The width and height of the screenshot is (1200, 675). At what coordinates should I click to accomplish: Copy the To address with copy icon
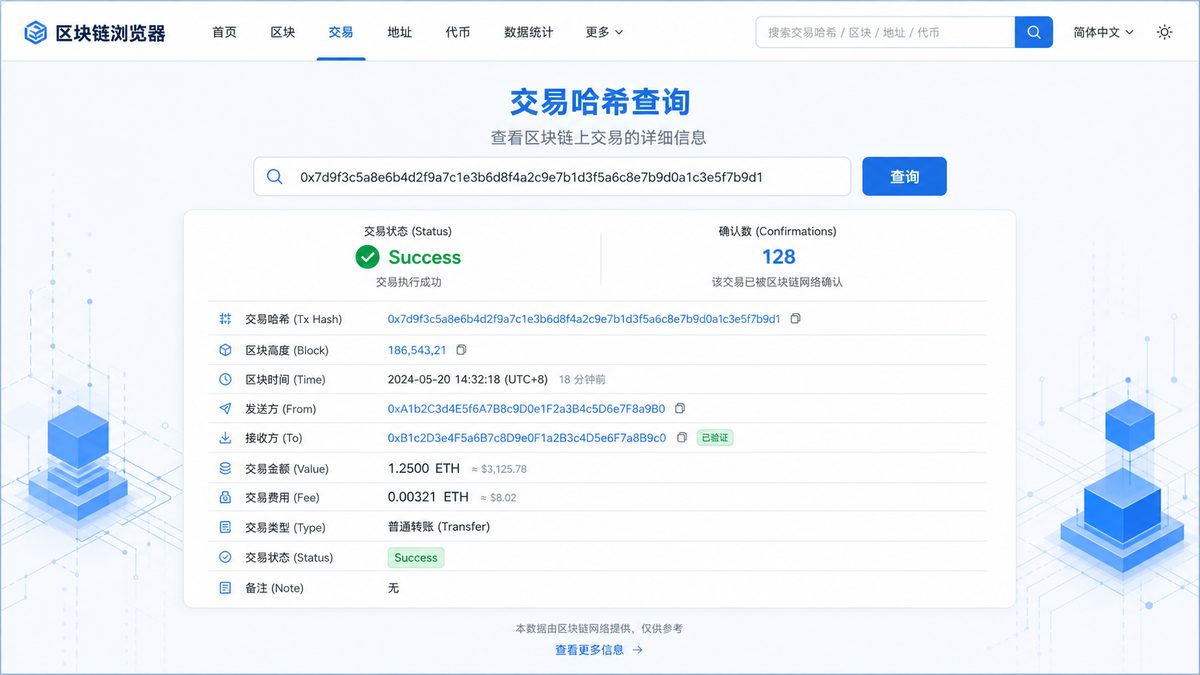click(682, 438)
